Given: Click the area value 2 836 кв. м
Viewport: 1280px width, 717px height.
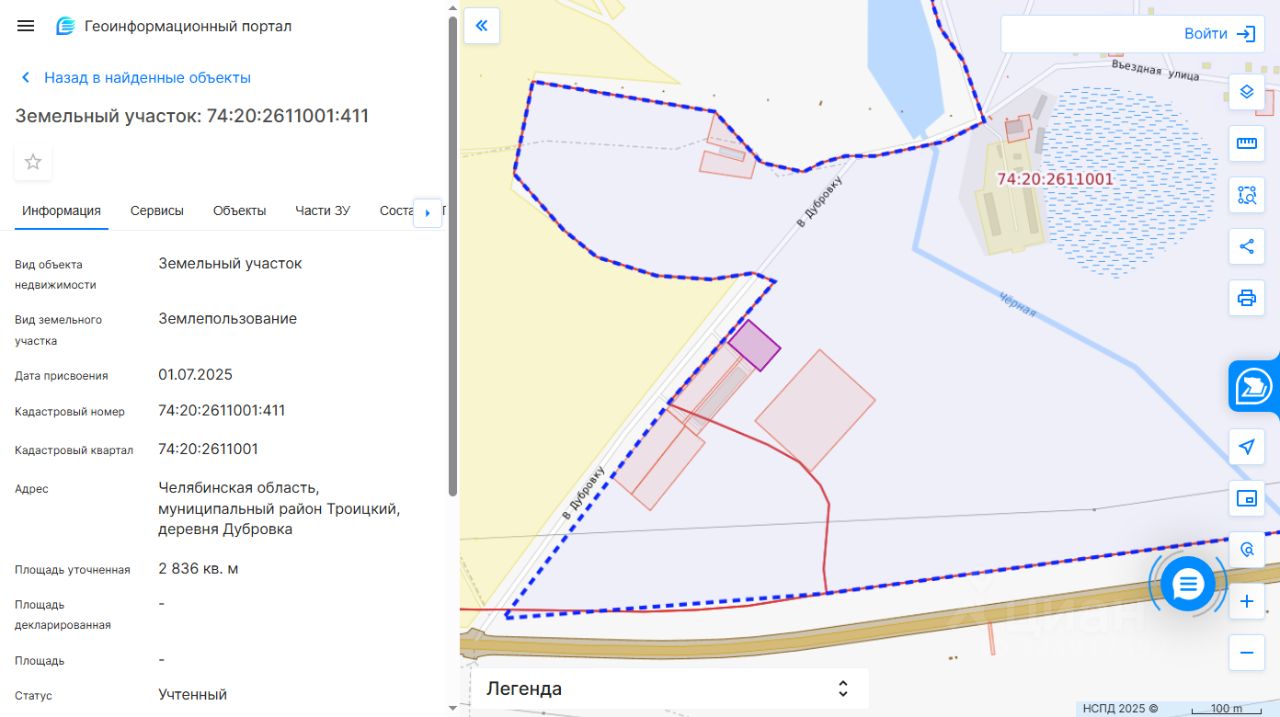Looking at the screenshot, I should pyautogui.click(x=198, y=569).
